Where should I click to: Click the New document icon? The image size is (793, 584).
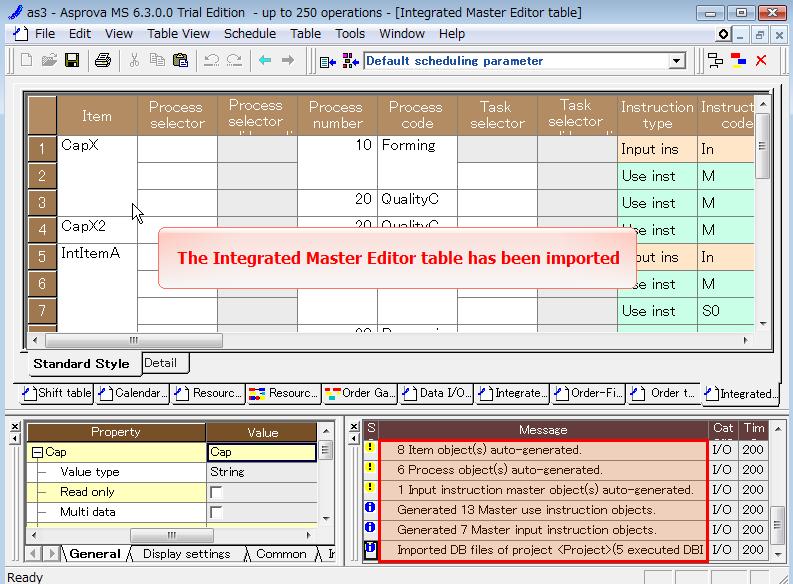click(27, 61)
